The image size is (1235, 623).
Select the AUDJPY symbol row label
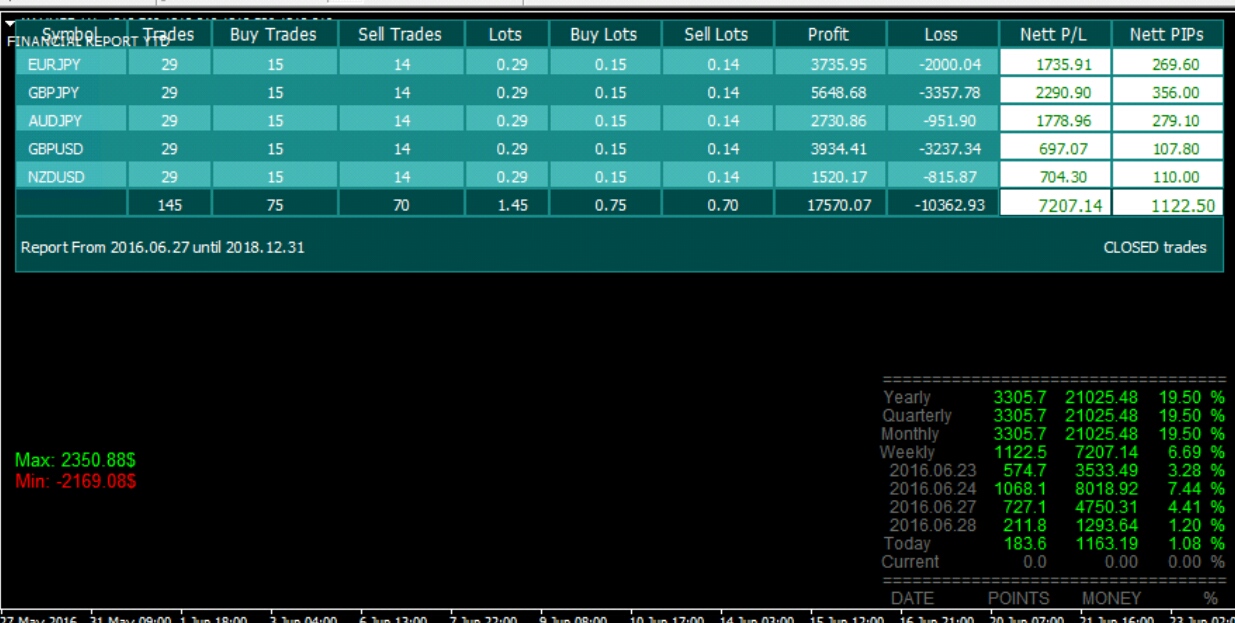[x=55, y=120]
